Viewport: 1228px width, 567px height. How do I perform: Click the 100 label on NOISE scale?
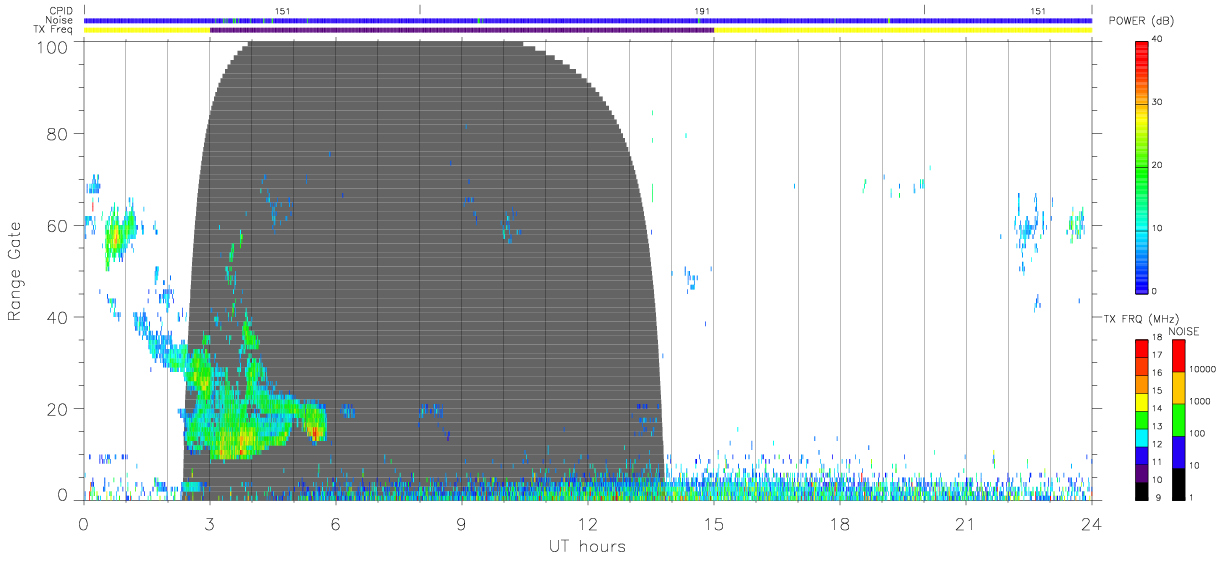point(1196,433)
